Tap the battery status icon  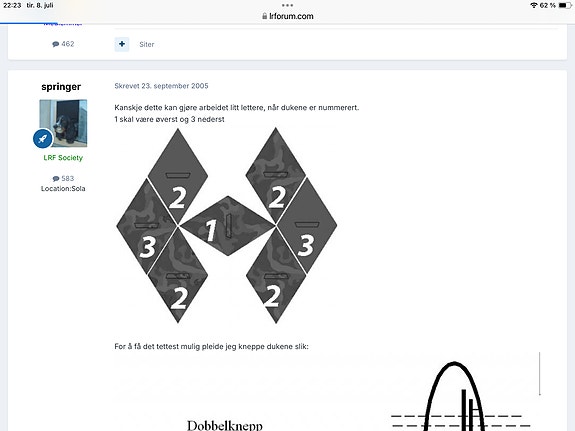565,5
